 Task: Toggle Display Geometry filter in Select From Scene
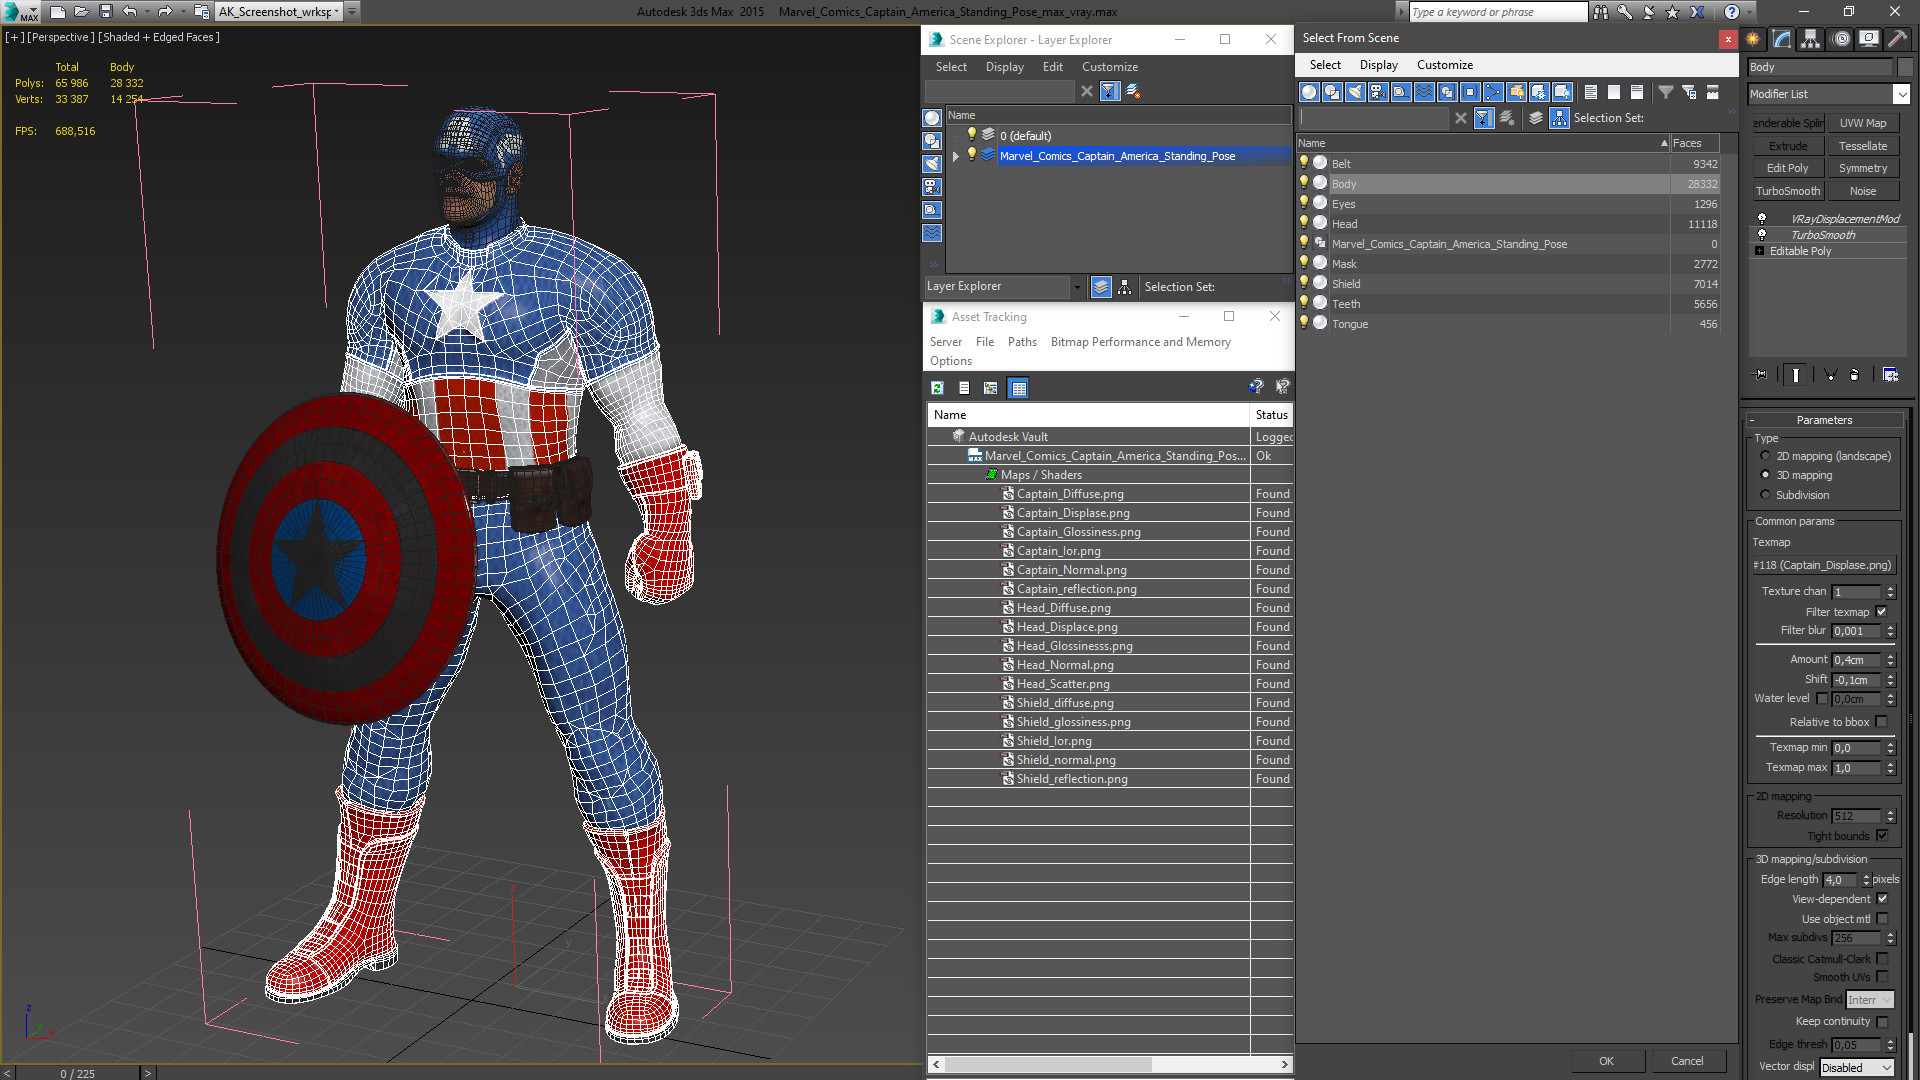tap(1309, 92)
